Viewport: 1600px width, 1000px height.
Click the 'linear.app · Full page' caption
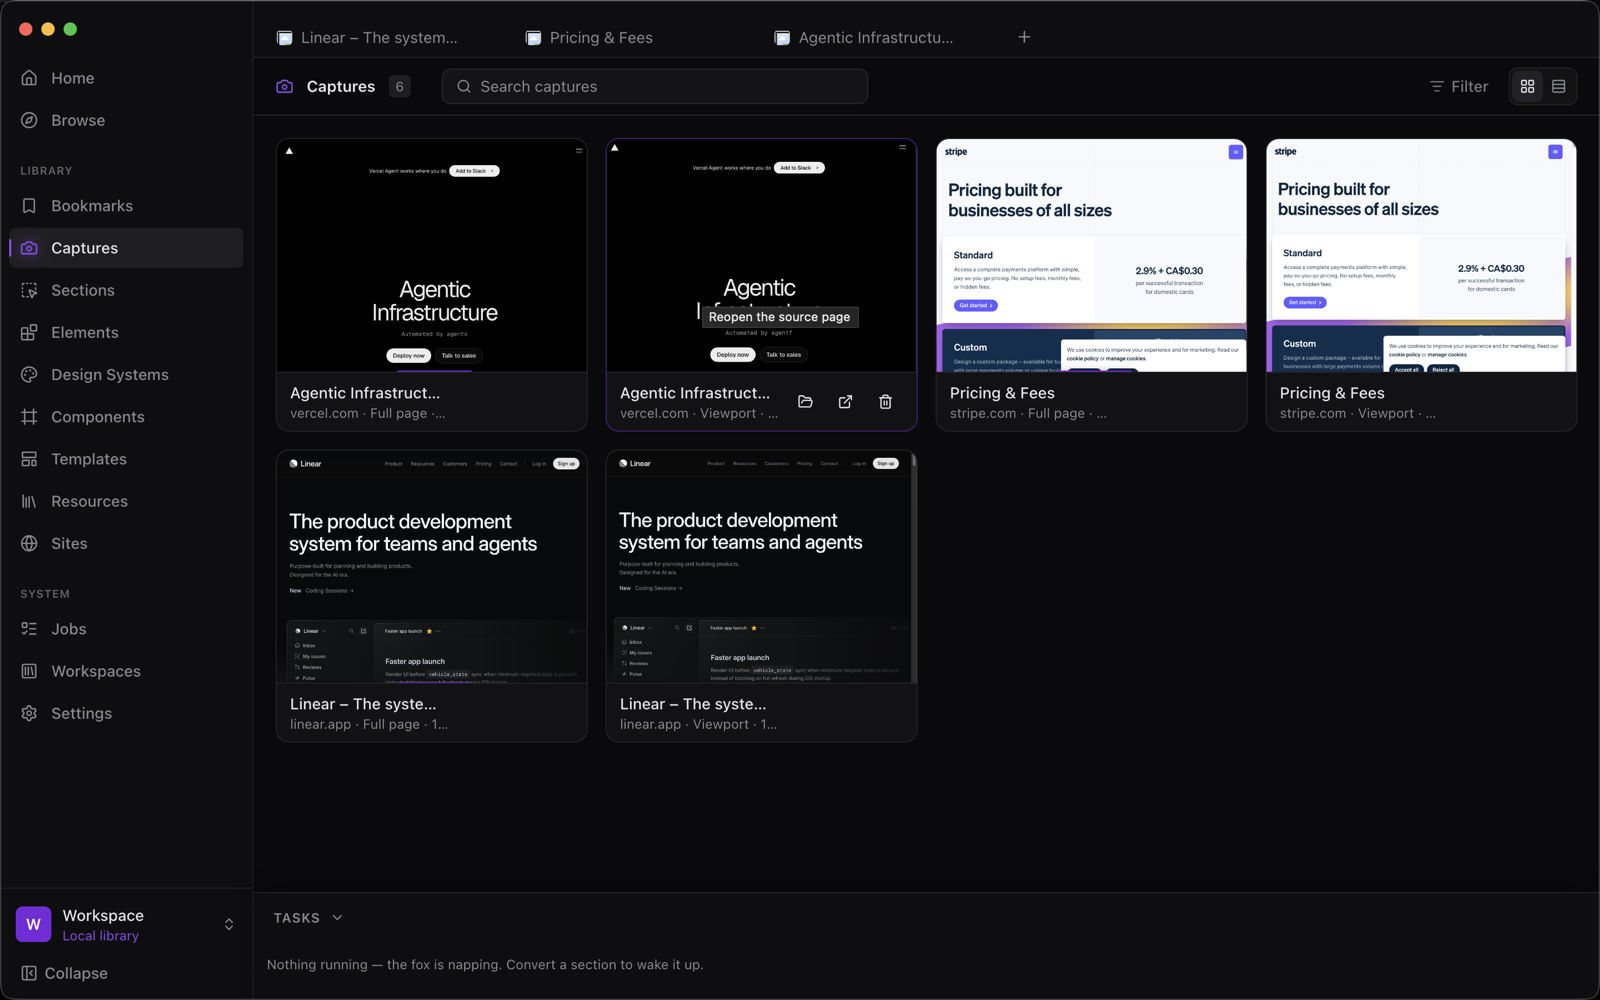369,725
